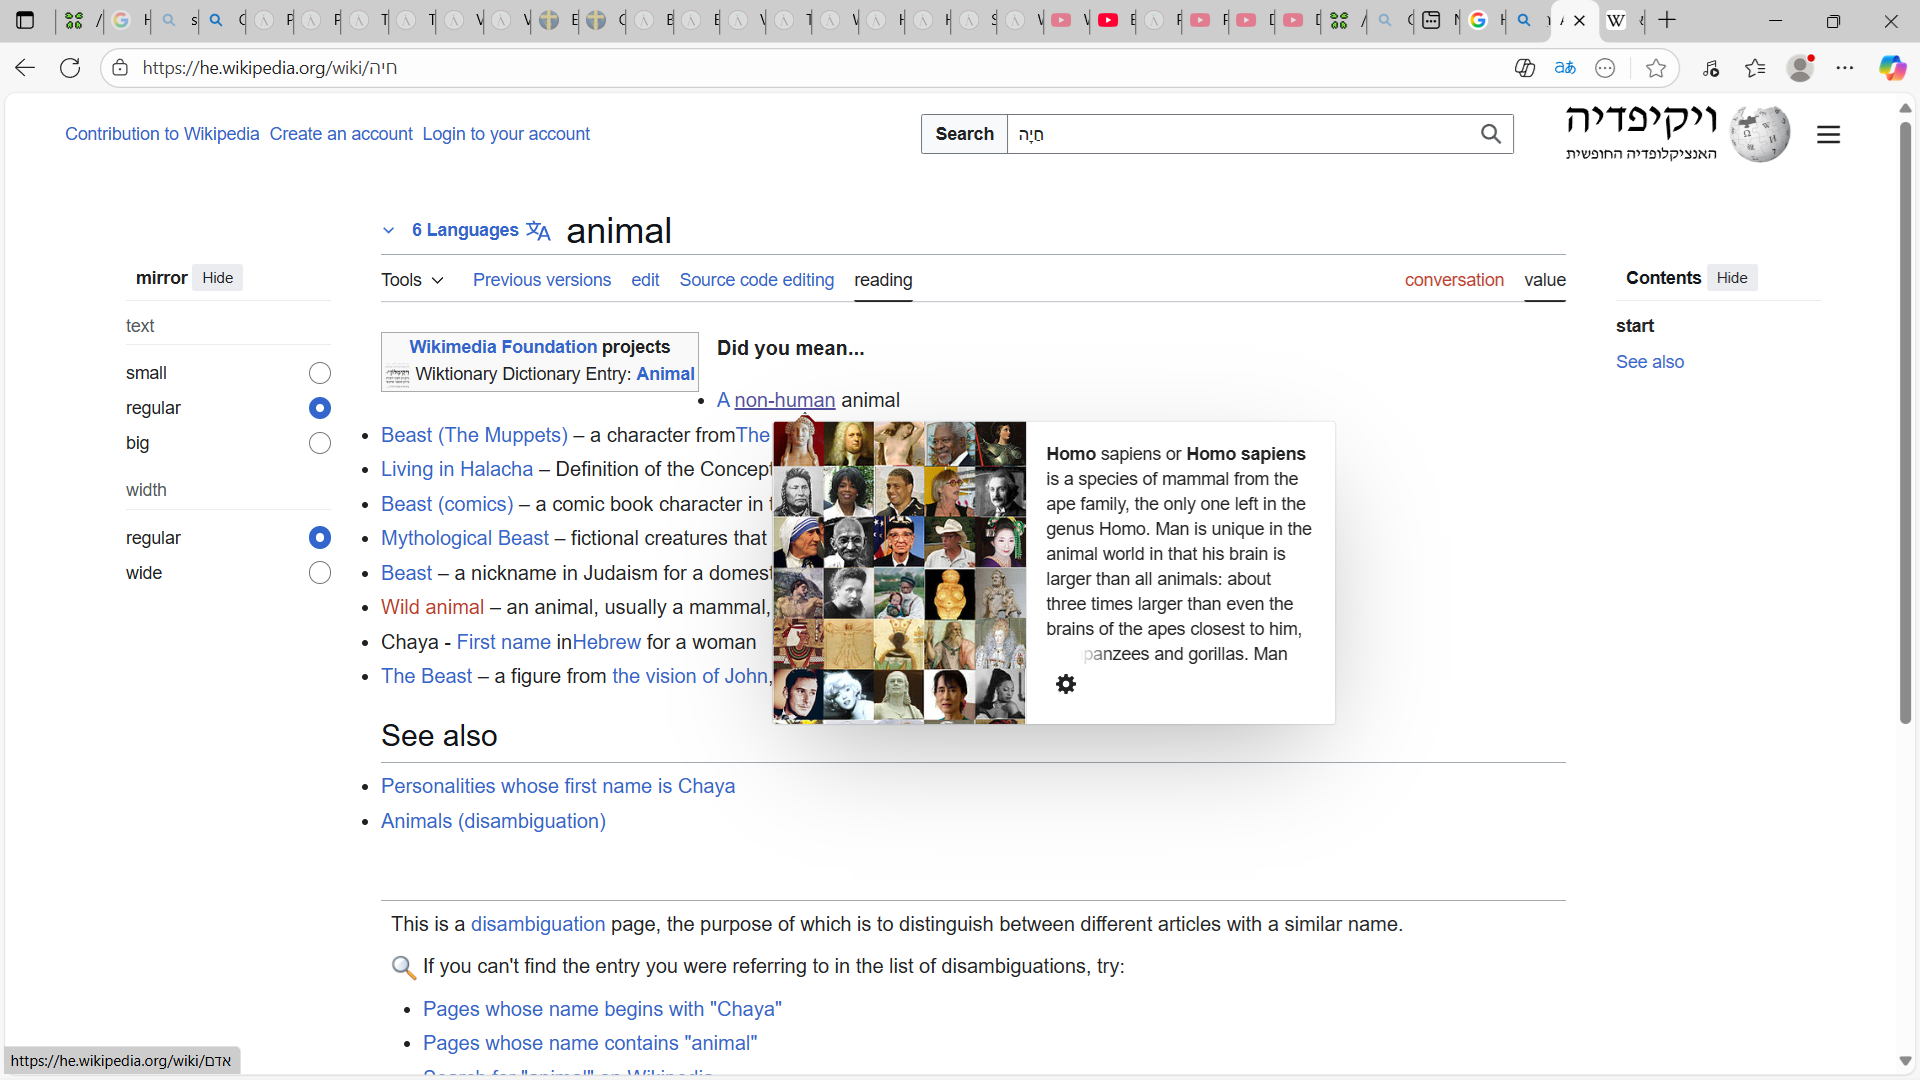Open the Tools dropdown menu
Viewport: 1920px width, 1080px height.
pyautogui.click(x=412, y=280)
